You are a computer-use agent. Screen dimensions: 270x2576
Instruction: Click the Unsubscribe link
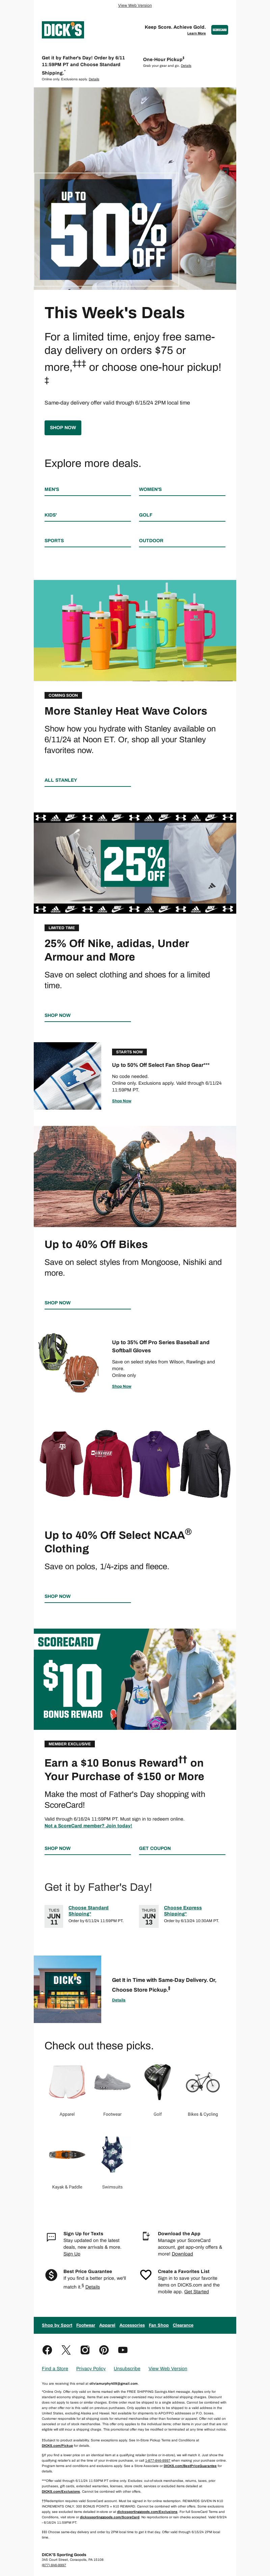click(x=127, y=2368)
